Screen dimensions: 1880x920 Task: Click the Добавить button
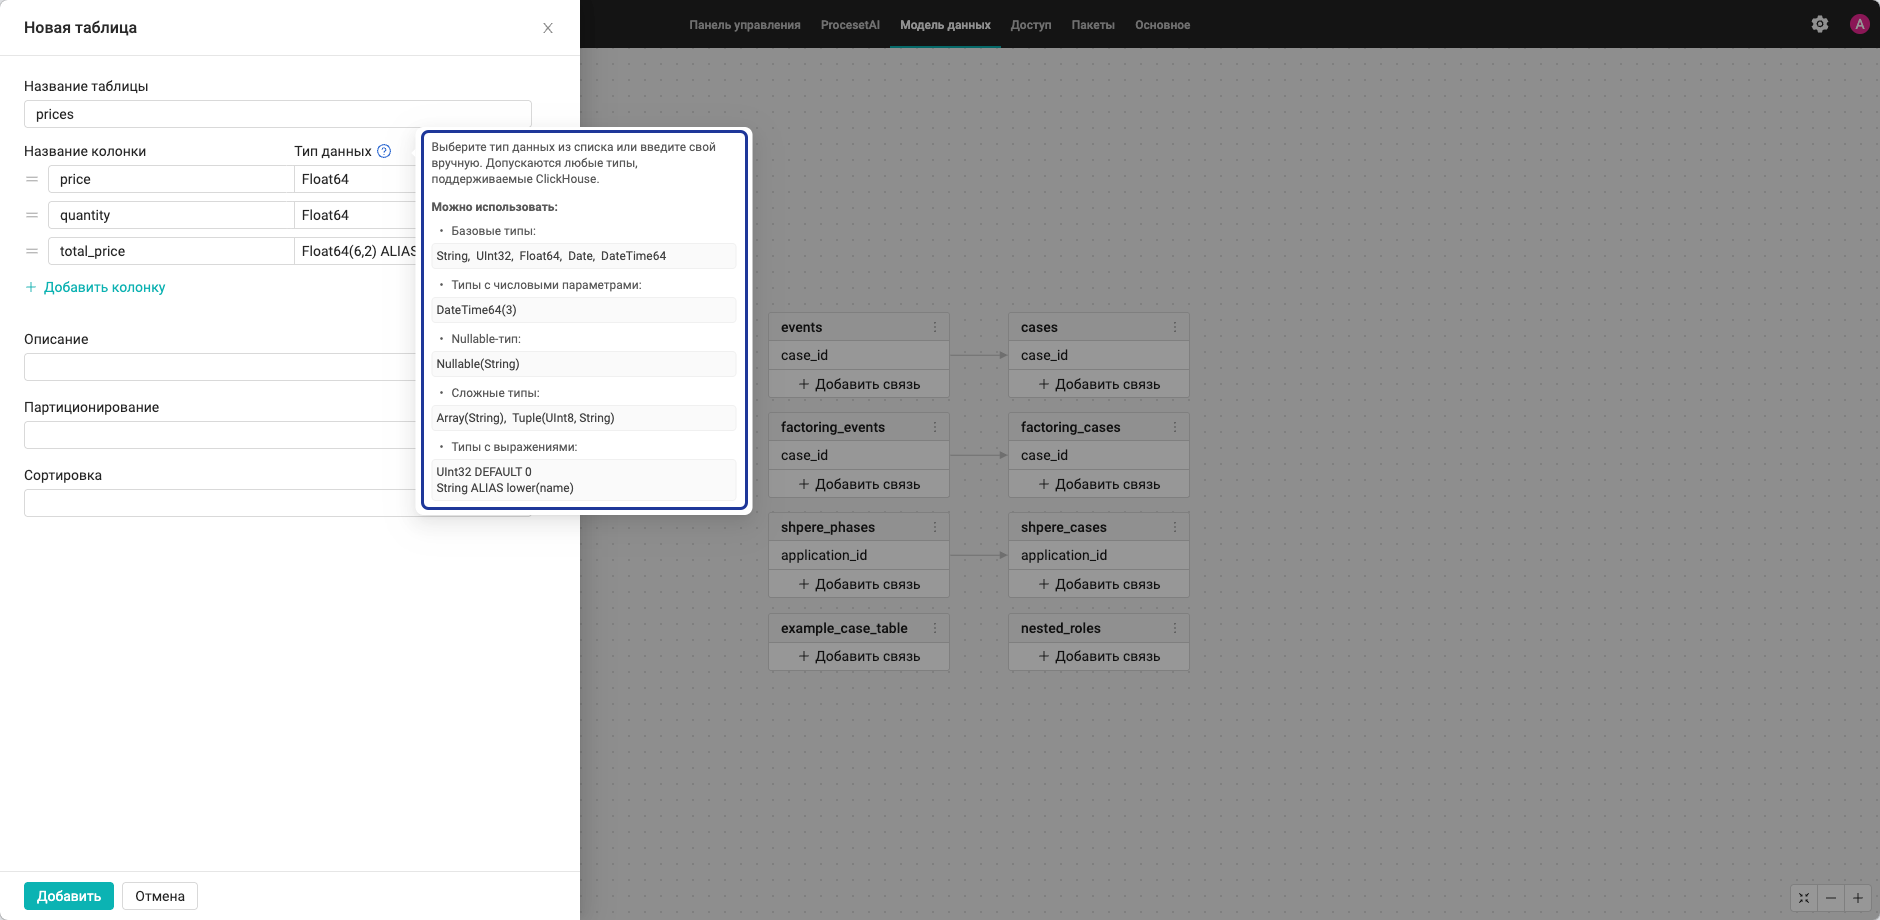coord(69,896)
